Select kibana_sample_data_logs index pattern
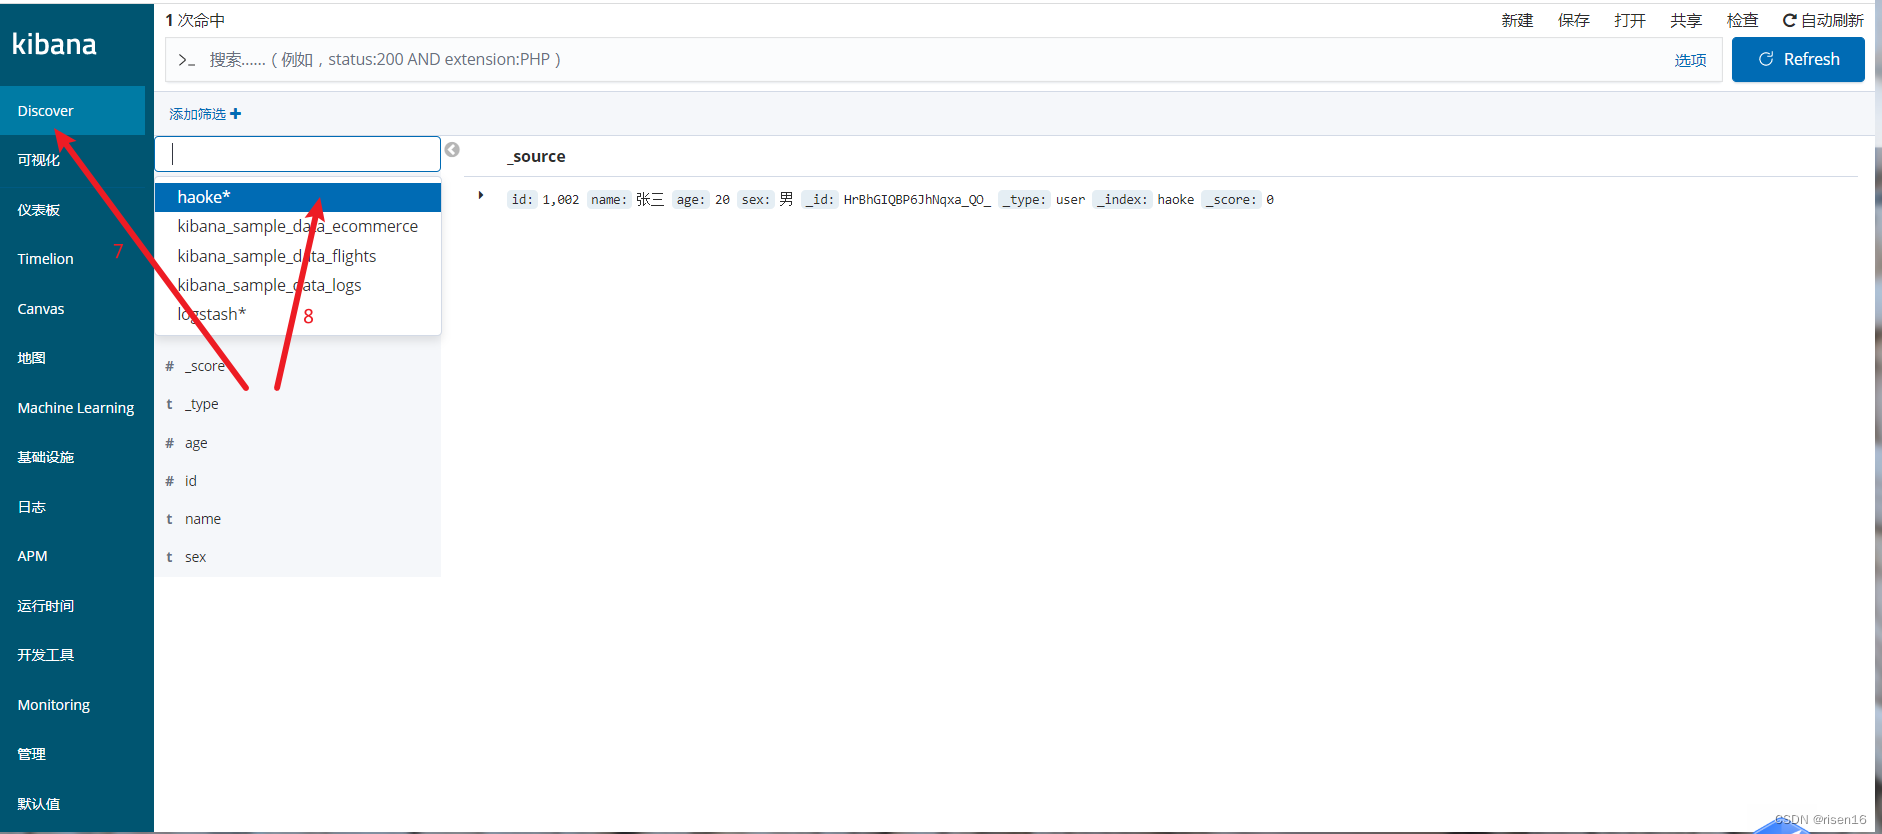The height and width of the screenshot is (834, 1882). click(298, 285)
